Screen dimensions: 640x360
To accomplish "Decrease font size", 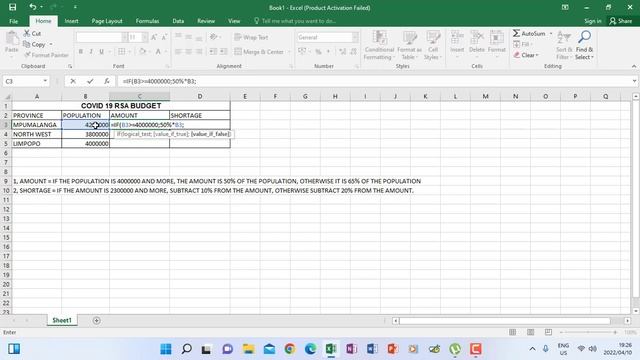I will click(x=164, y=37).
